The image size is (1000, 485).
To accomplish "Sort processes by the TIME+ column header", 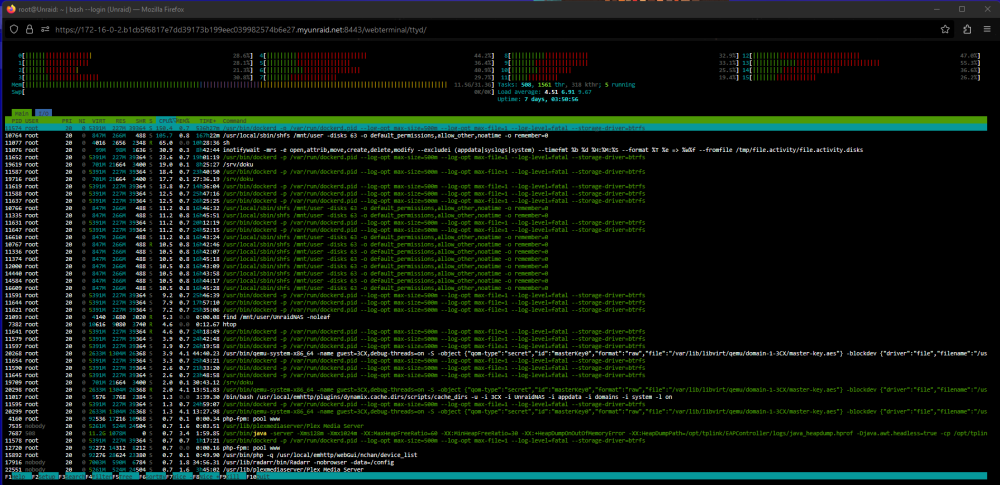I will coord(208,120).
